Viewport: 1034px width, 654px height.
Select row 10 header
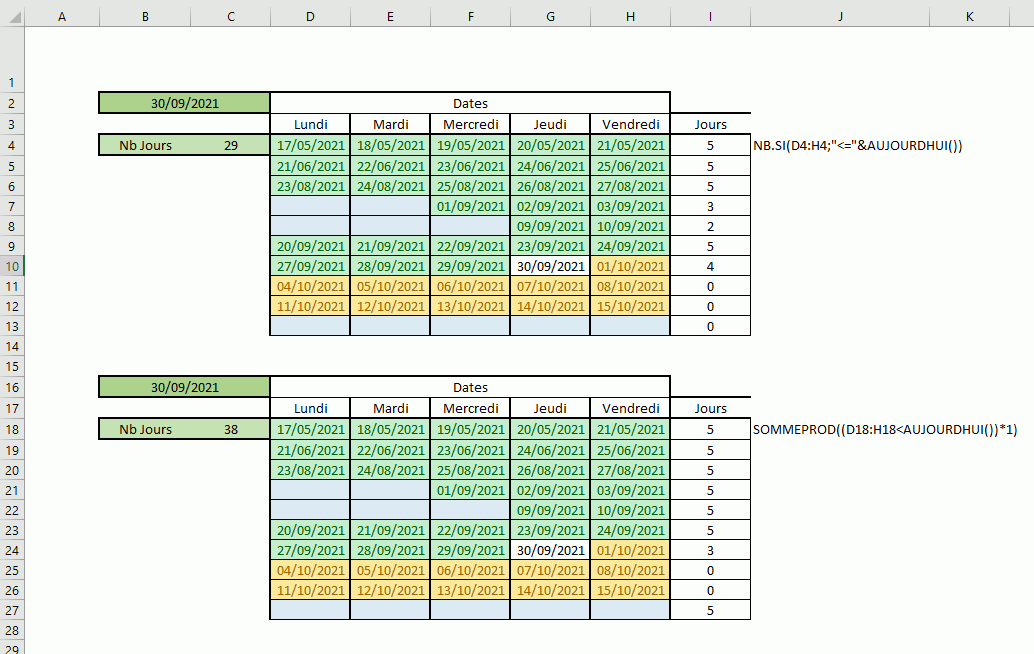click(x=12, y=266)
